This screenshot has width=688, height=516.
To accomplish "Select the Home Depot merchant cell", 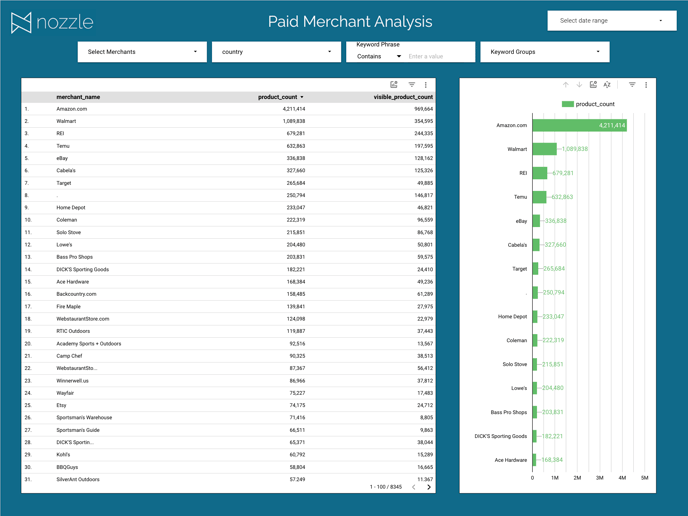I will tap(71, 208).
